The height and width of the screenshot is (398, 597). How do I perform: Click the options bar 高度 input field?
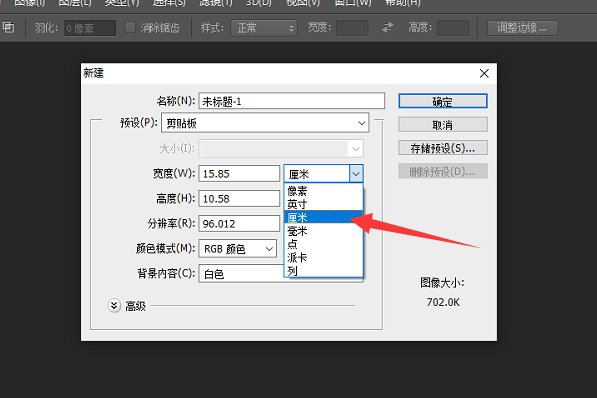click(x=453, y=28)
